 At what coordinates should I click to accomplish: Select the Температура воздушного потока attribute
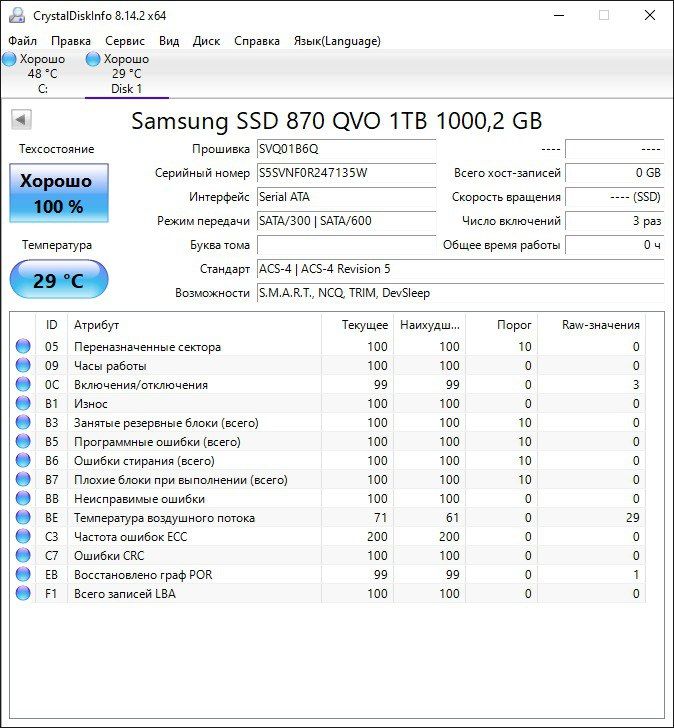pyautogui.click(x=164, y=518)
